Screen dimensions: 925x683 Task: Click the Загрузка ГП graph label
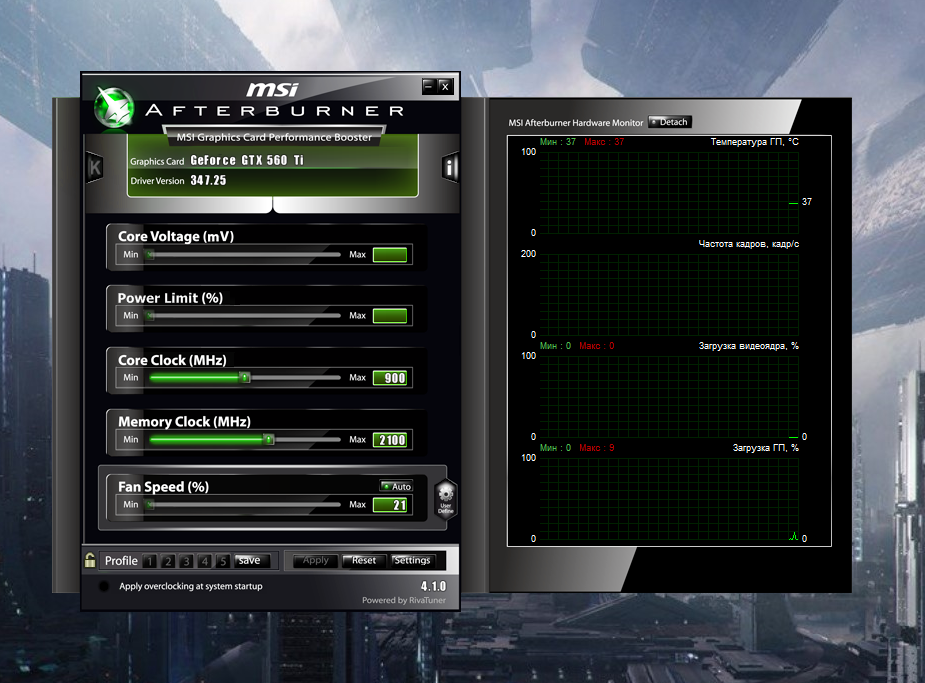pyautogui.click(x=766, y=448)
